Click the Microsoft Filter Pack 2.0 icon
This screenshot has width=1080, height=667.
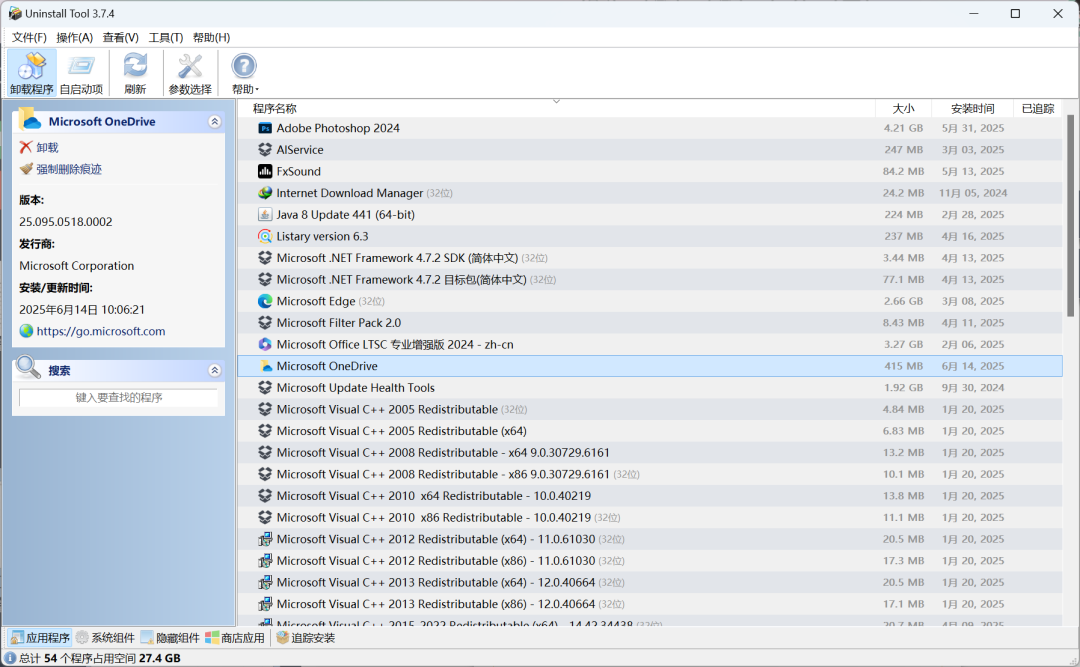(265, 322)
